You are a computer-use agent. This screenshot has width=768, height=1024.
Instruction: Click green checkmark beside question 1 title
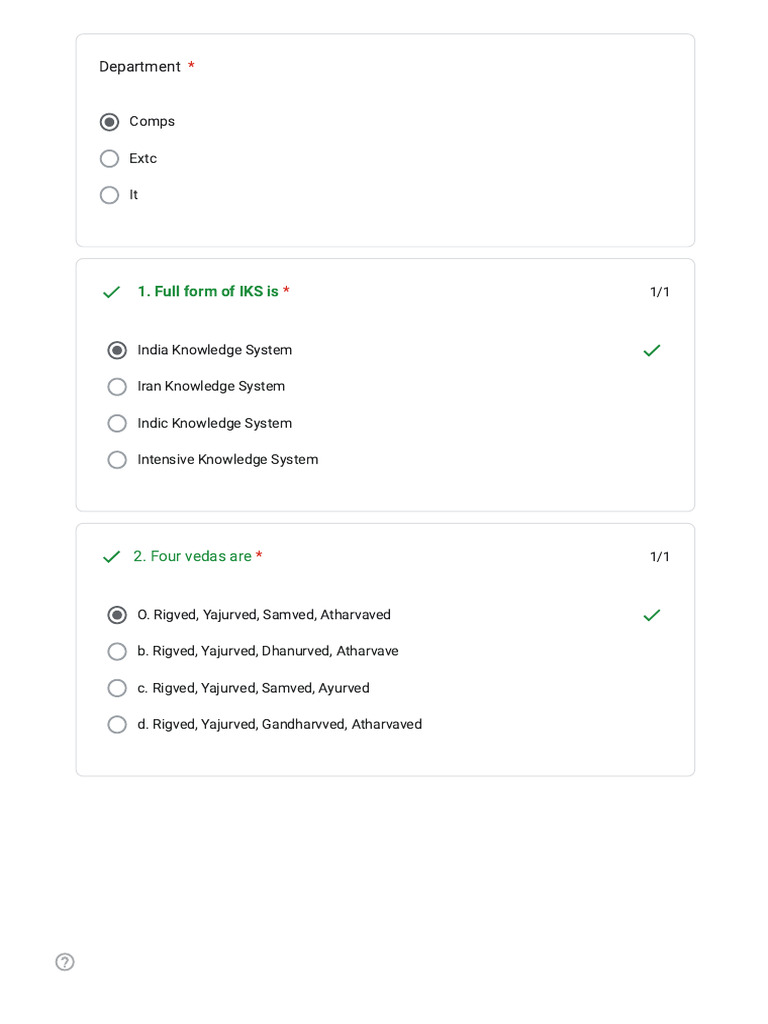click(111, 292)
